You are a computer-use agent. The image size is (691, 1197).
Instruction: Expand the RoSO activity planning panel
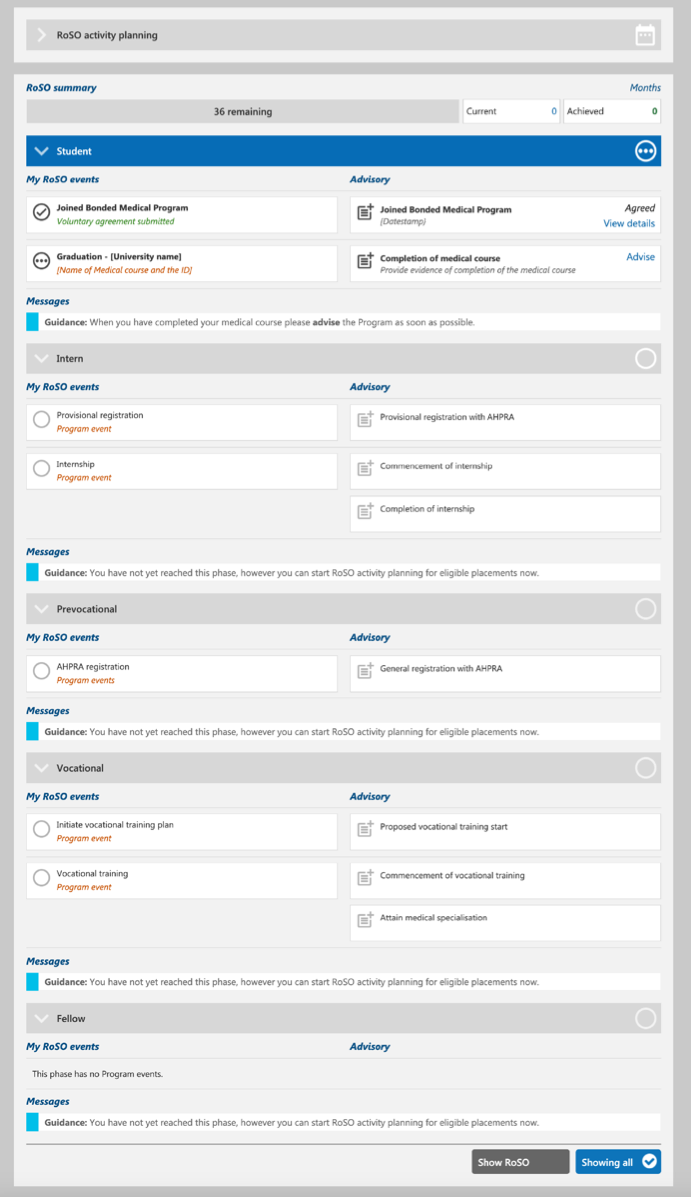[42, 36]
